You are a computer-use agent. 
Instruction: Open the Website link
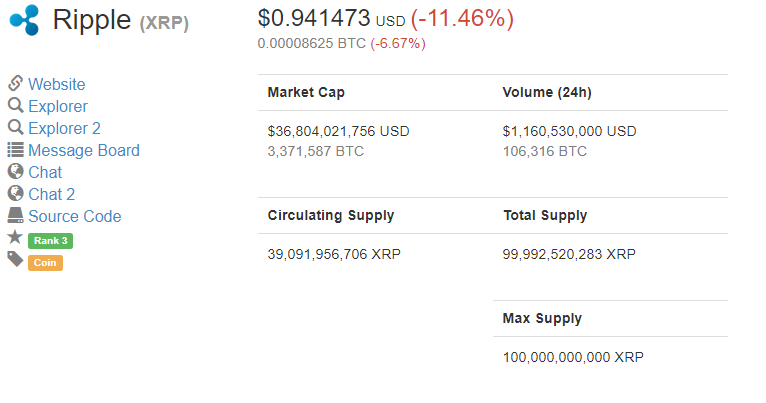(x=57, y=84)
